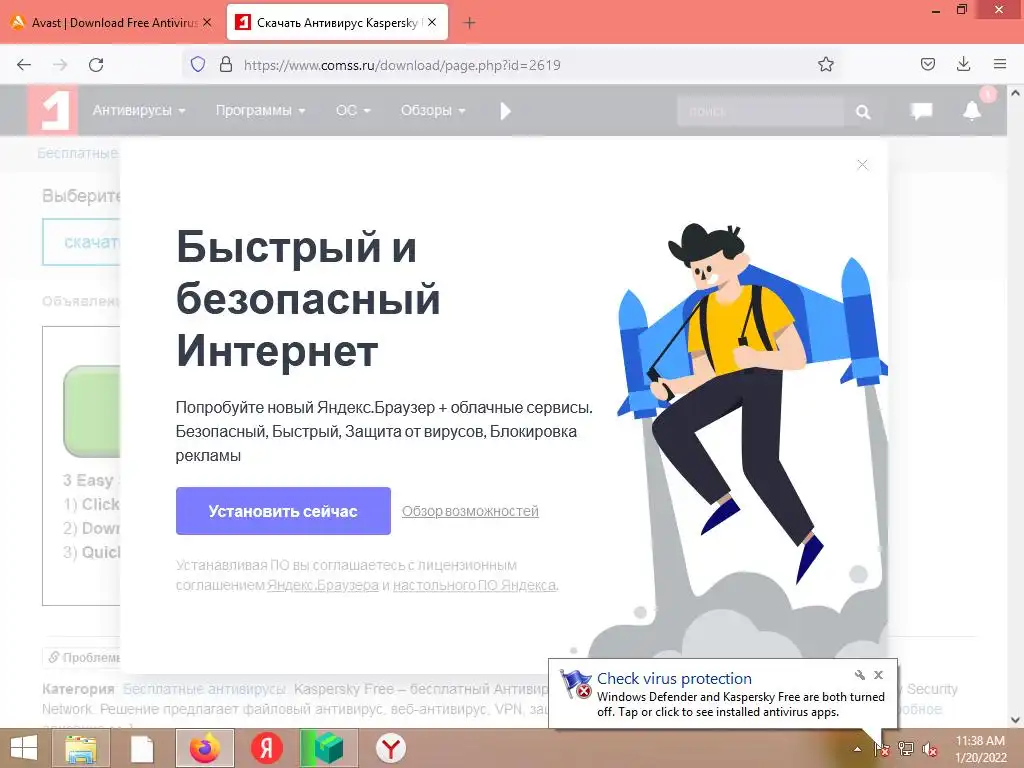This screenshot has height=768, width=1024.
Task: Open the Firefox downloads panel
Action: coord(963,64)
